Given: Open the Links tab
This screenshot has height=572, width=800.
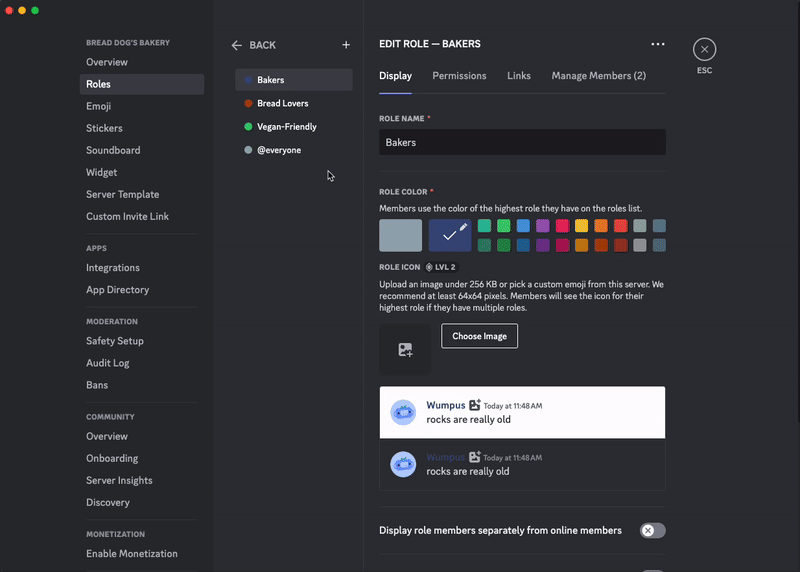Looking at the screenshot, I should click(519, 76).
